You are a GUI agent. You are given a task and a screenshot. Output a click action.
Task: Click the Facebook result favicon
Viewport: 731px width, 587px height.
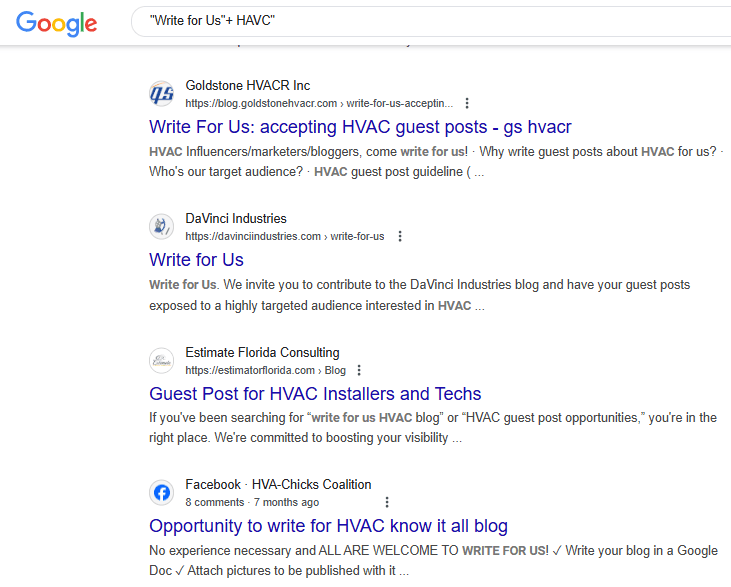pyautogui.click(x=162, y=493)
